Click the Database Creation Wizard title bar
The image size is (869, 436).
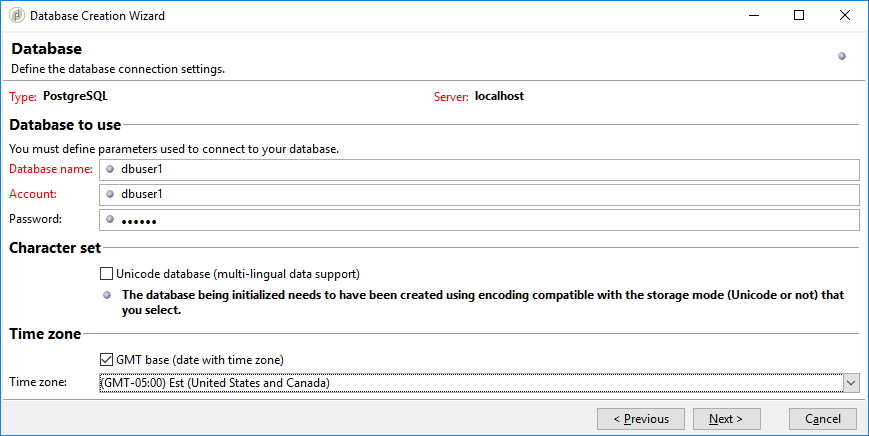[x=400, y=16]
